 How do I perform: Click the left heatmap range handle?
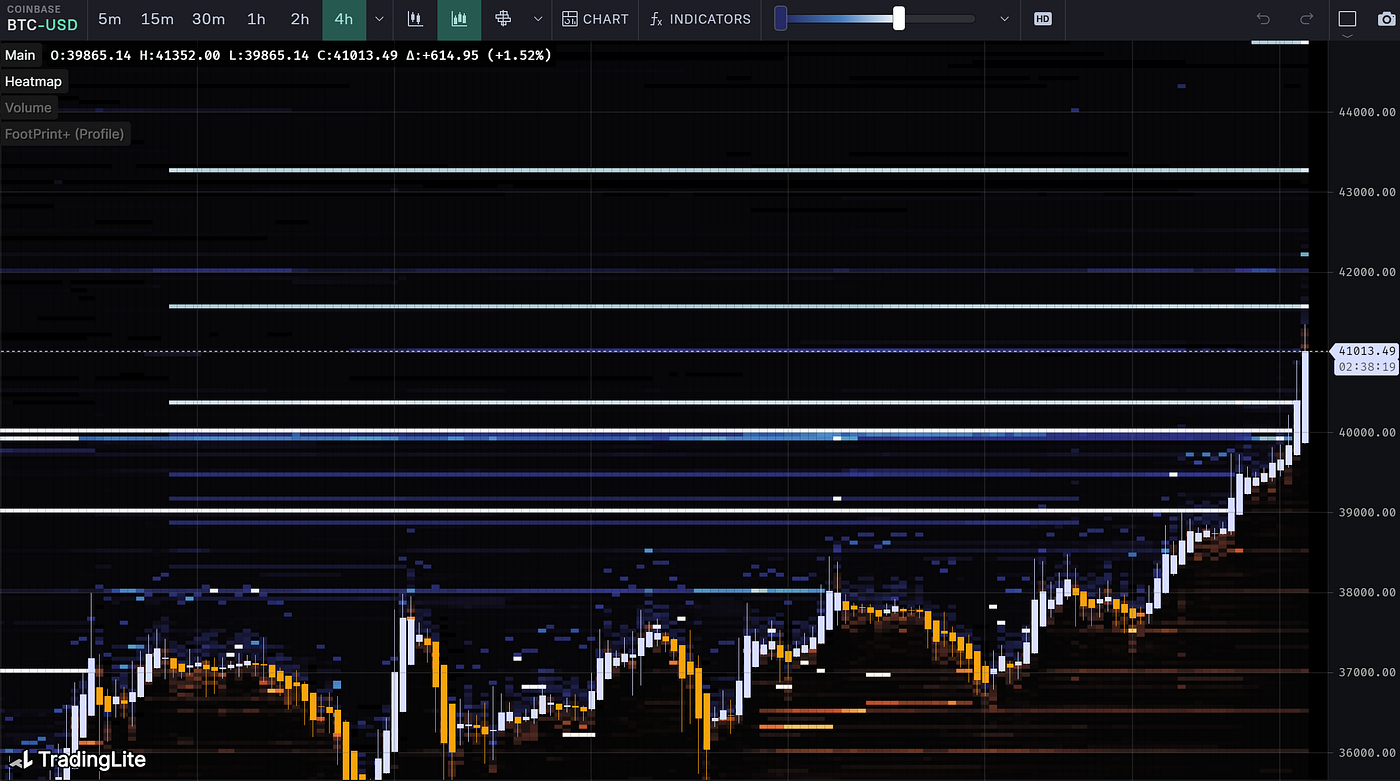click(x=781, y=18)
